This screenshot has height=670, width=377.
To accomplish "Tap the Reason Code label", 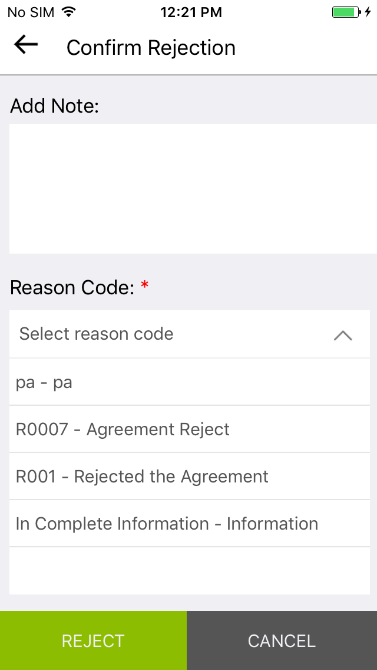I will pos(73,288).
